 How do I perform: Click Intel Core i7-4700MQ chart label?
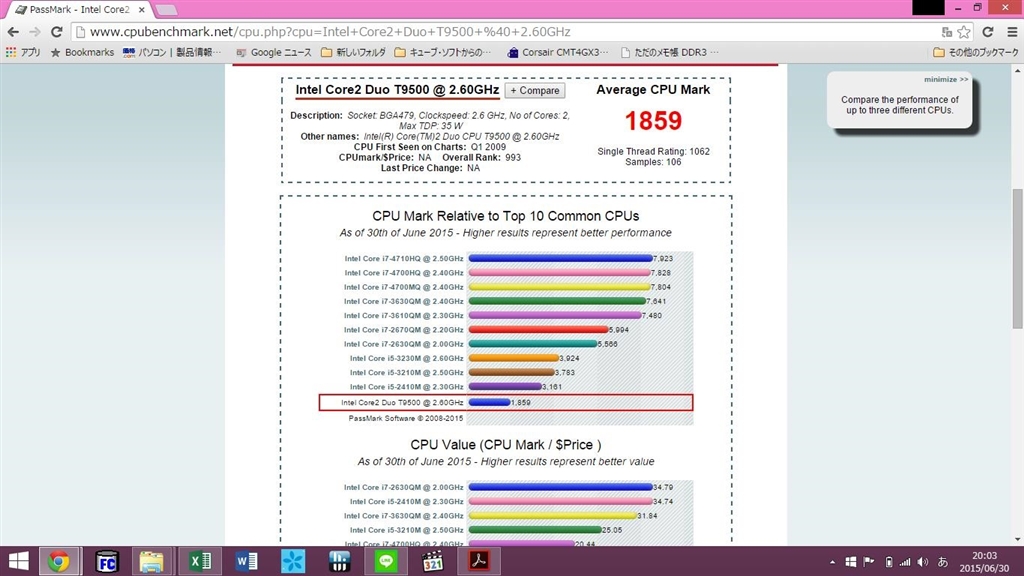coord(404,287)
